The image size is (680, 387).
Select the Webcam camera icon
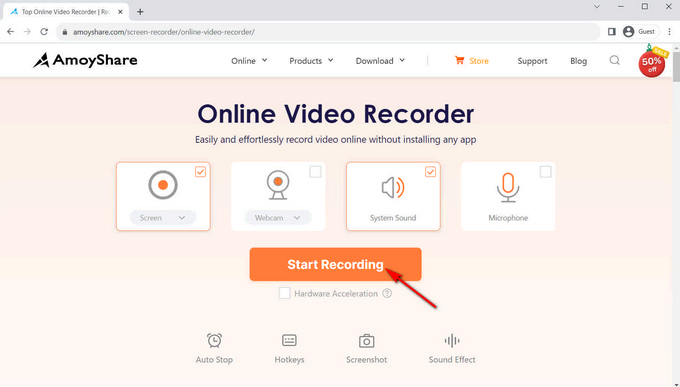tap(278, 185)
